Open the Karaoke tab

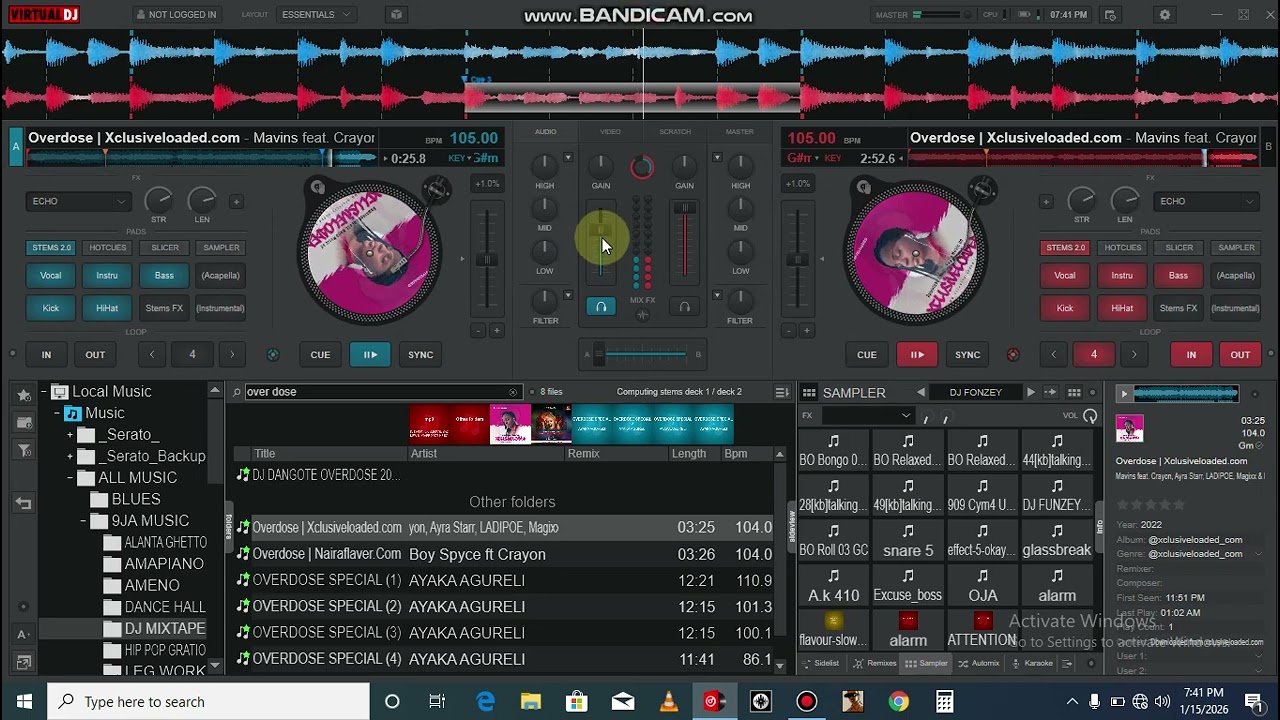1032,663
